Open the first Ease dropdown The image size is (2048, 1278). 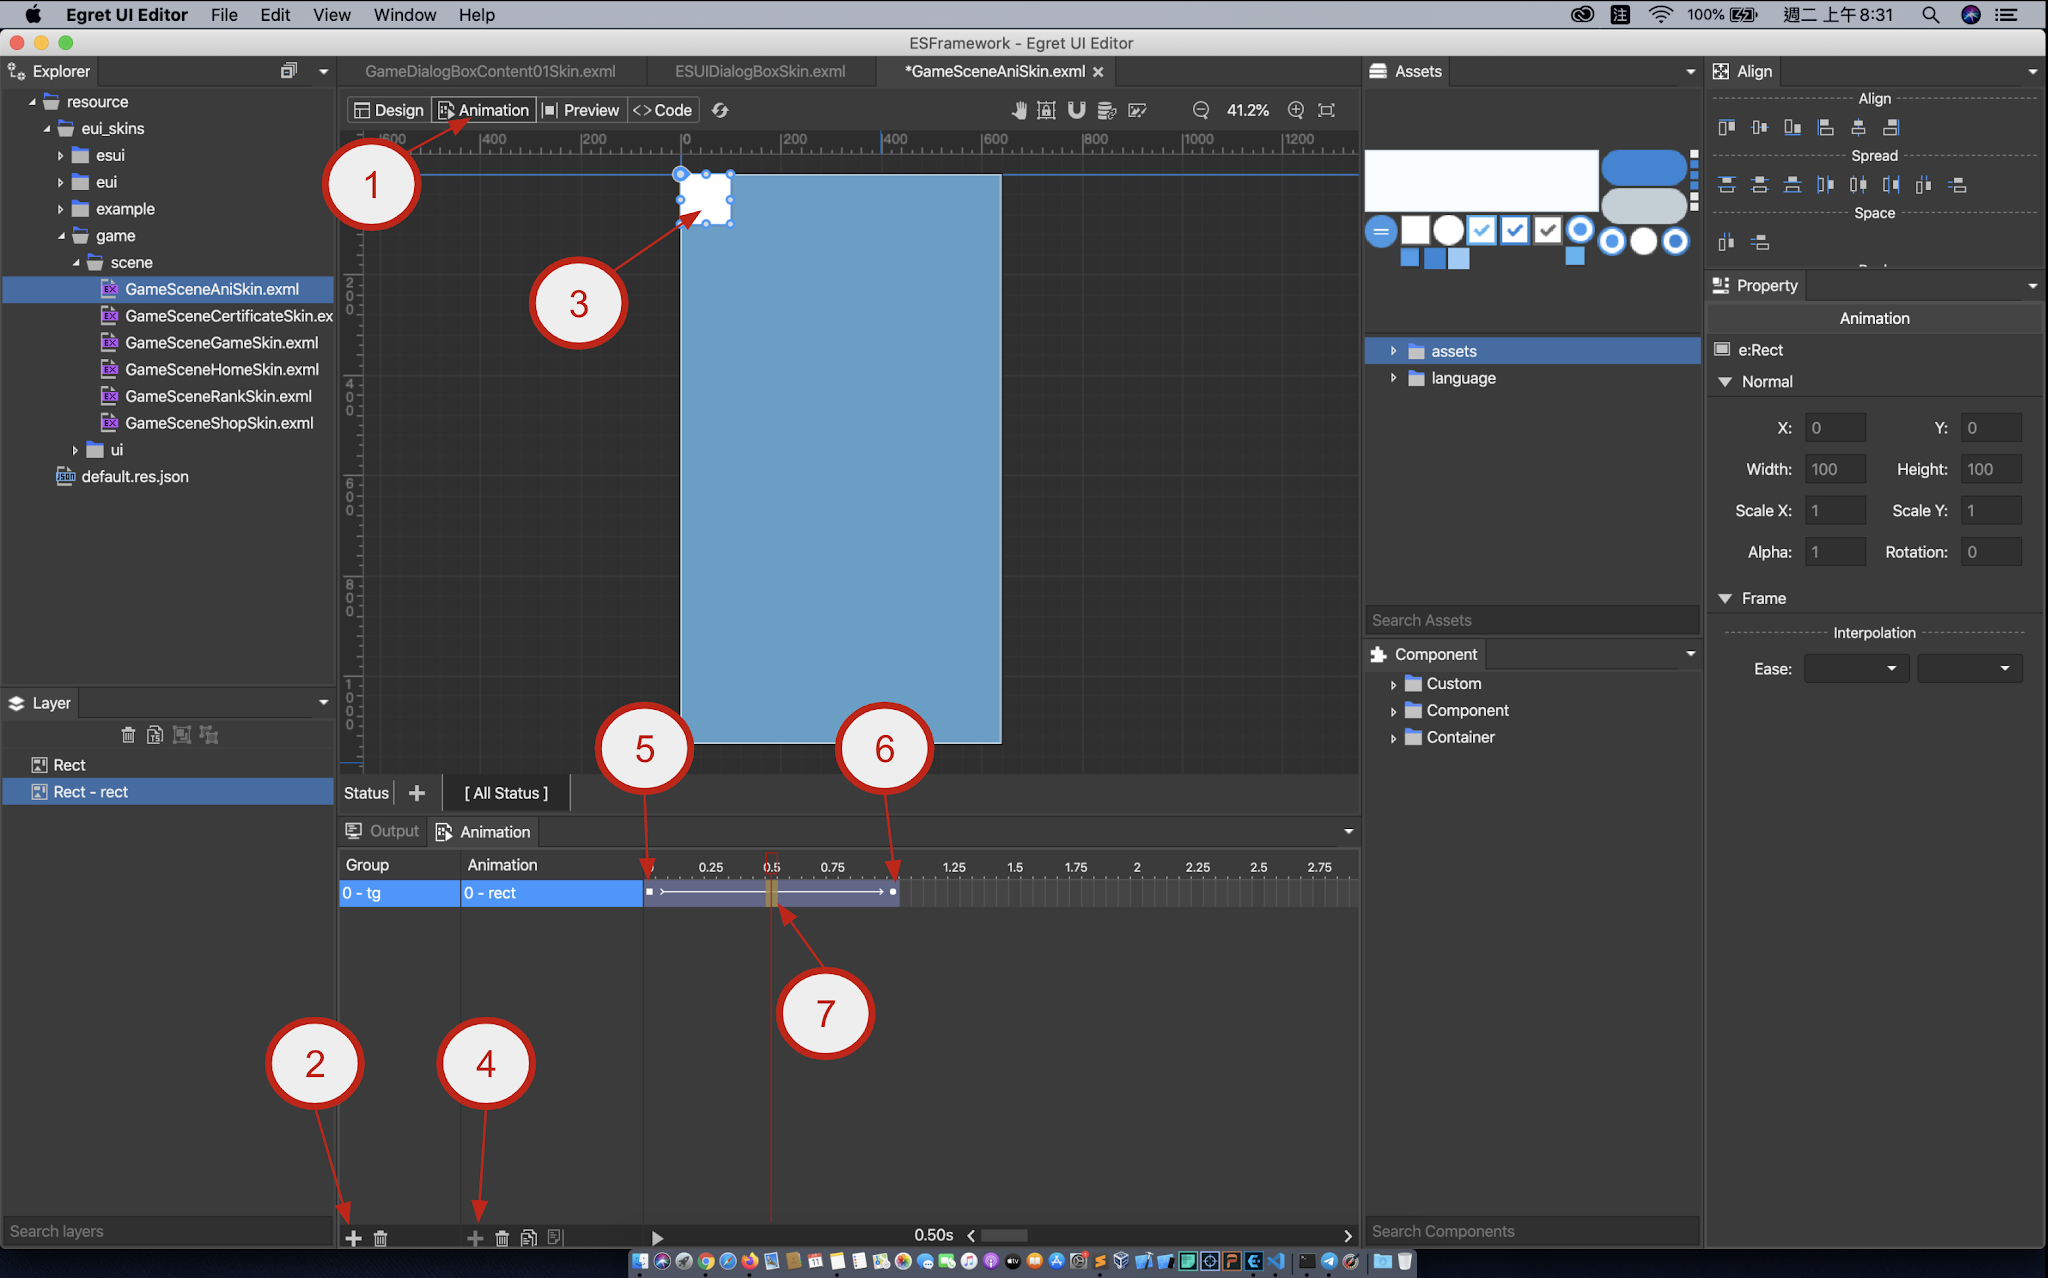(x=1856, y=668)
